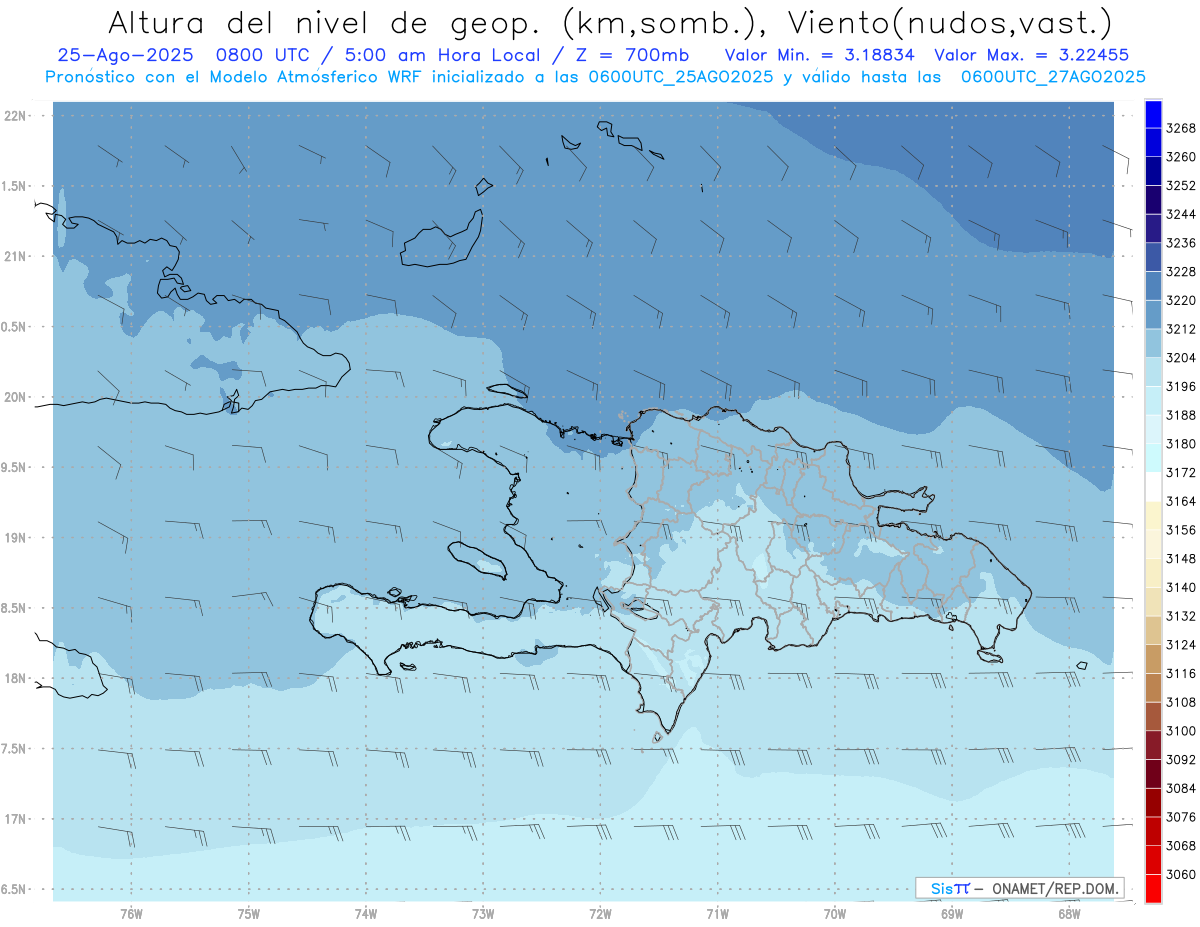
Task: Click the legend swatch between 3092 and 3084
Action: (1153, 774)
